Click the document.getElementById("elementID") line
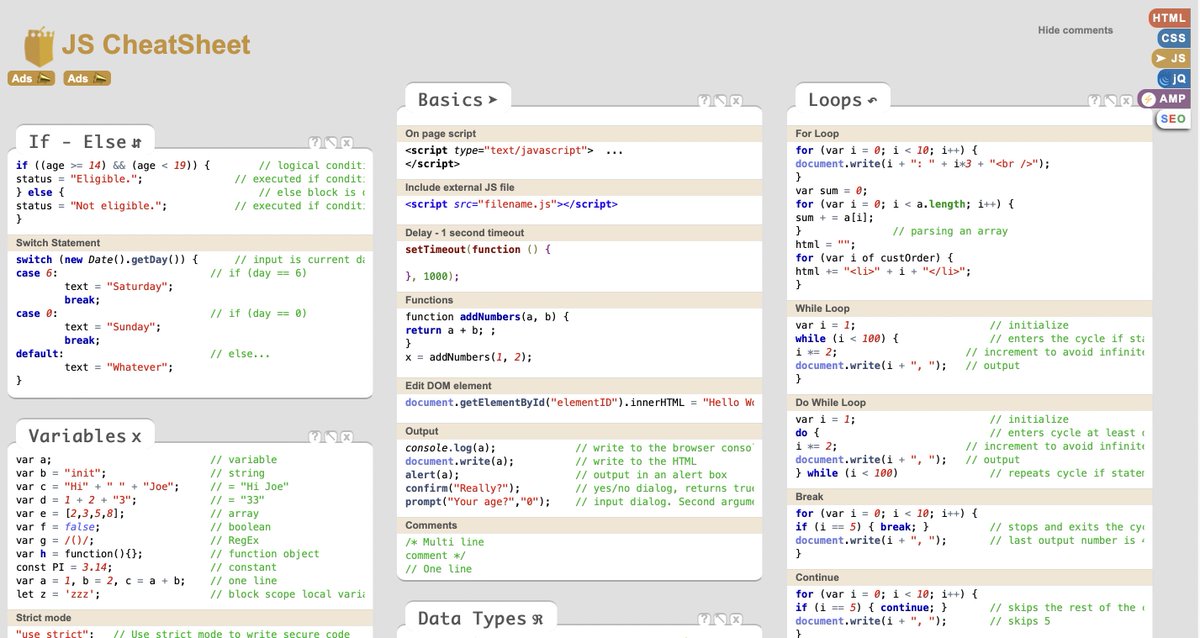This screenshot has height=638, width=1200. (580, 402)
